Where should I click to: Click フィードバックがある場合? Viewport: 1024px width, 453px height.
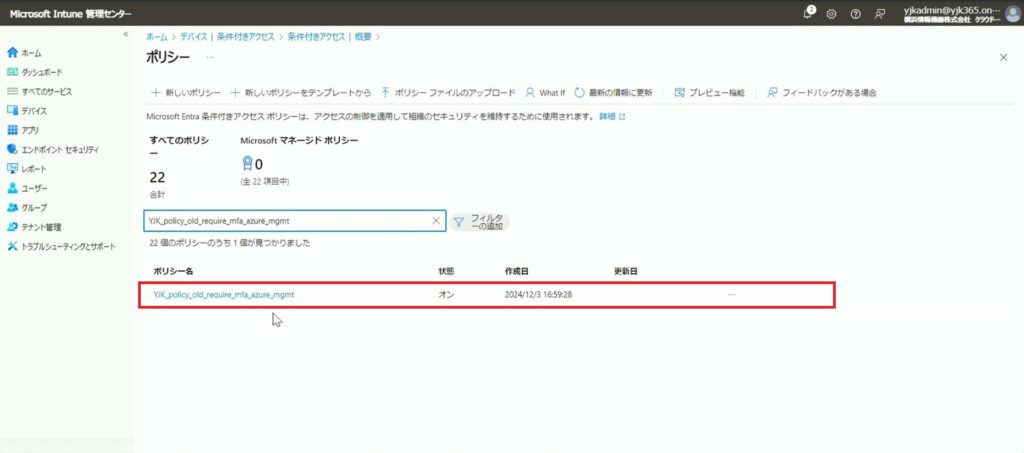pos(822,93)
